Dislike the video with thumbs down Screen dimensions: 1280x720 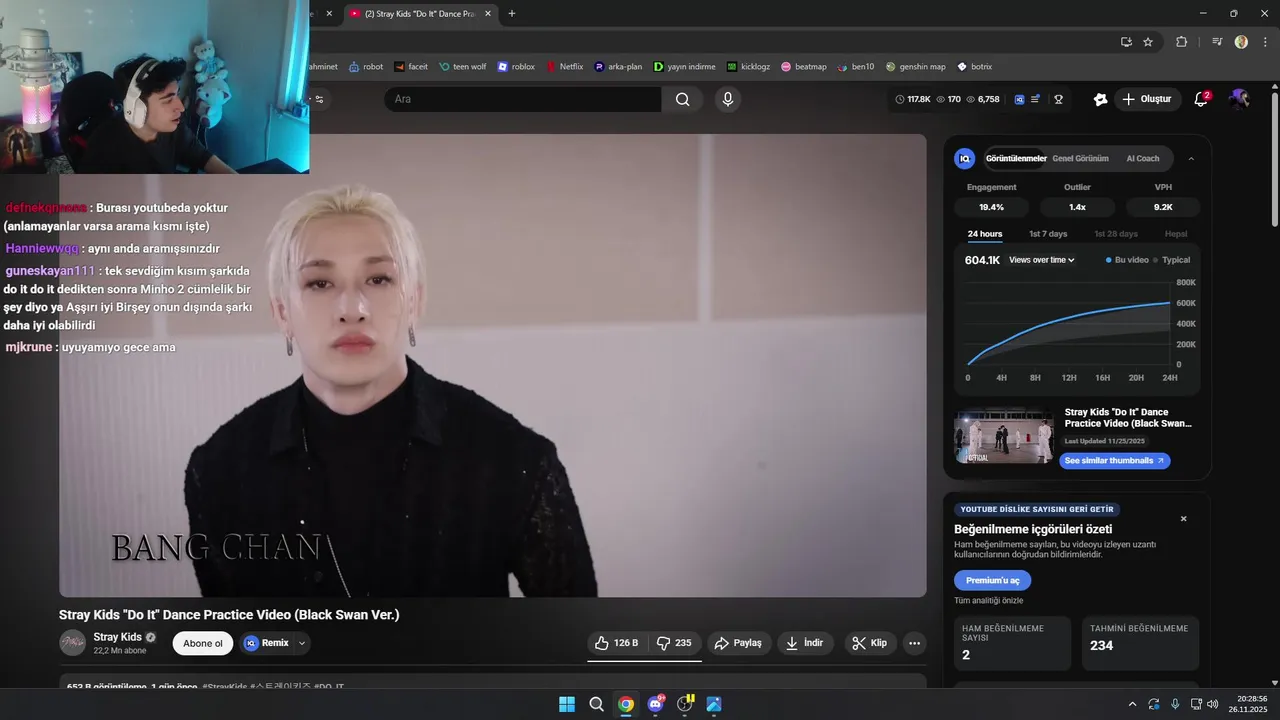[675, 643]
